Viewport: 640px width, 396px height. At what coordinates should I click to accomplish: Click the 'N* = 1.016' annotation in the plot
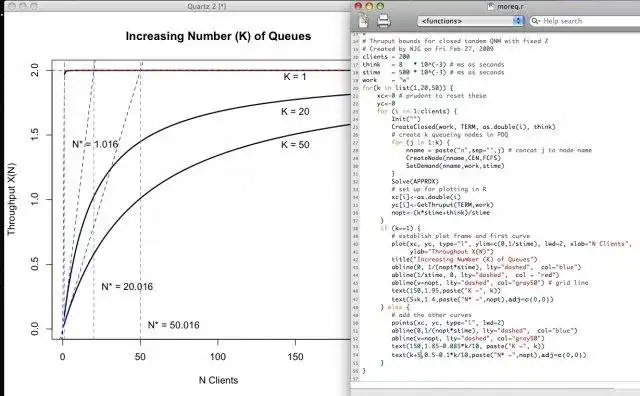tap(95, 145)
